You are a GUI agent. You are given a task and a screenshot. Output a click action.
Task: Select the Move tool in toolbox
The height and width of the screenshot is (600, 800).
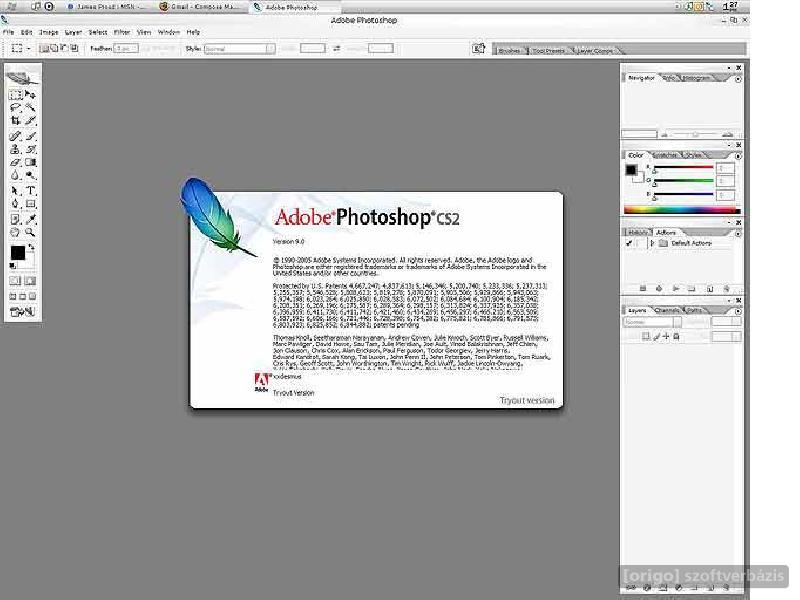[31, 95]
